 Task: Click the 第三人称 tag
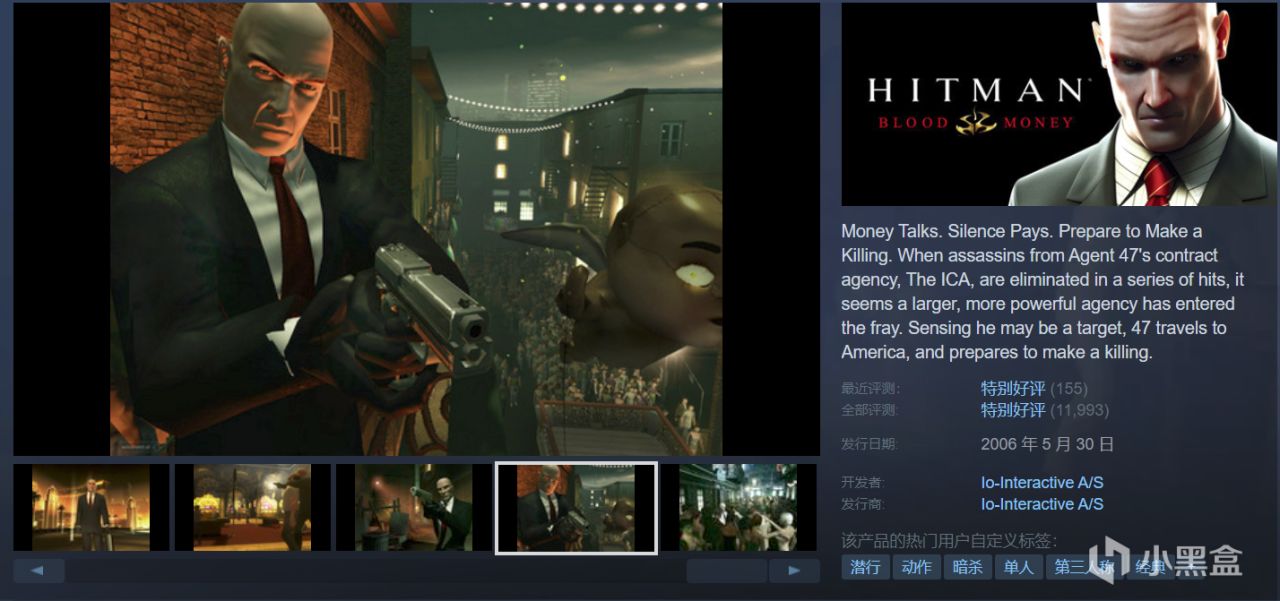(1084, 567)
